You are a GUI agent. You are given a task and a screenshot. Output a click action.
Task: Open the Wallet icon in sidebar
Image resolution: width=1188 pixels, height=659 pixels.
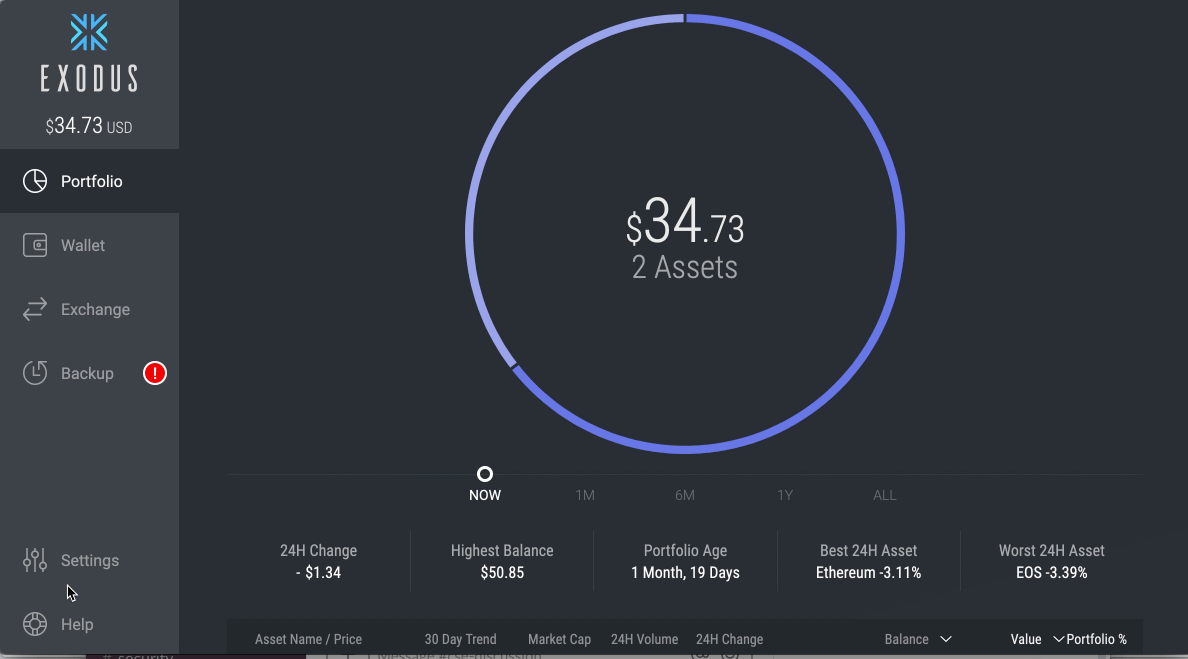point(35,245)
